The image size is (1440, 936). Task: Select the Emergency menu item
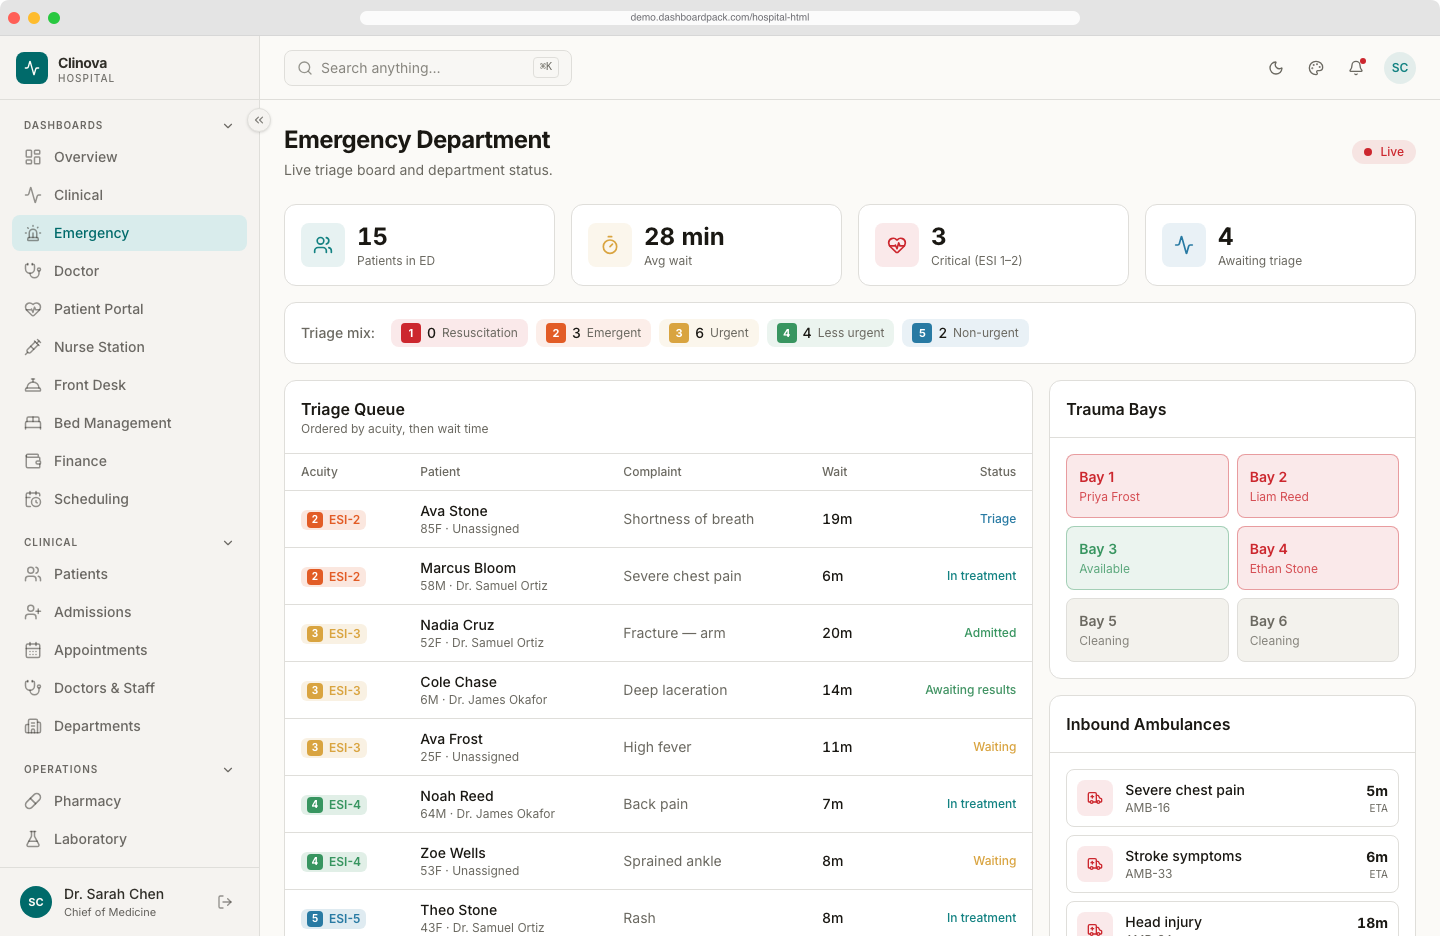pos(129,233)
